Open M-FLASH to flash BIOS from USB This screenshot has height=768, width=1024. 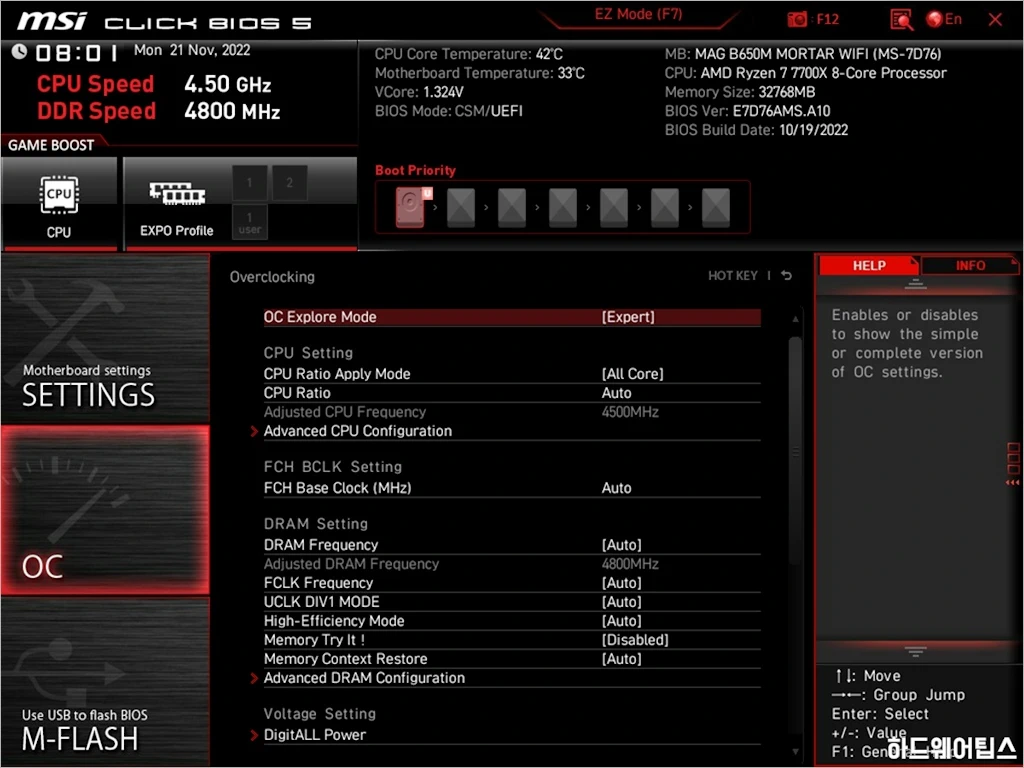point(105,681)
